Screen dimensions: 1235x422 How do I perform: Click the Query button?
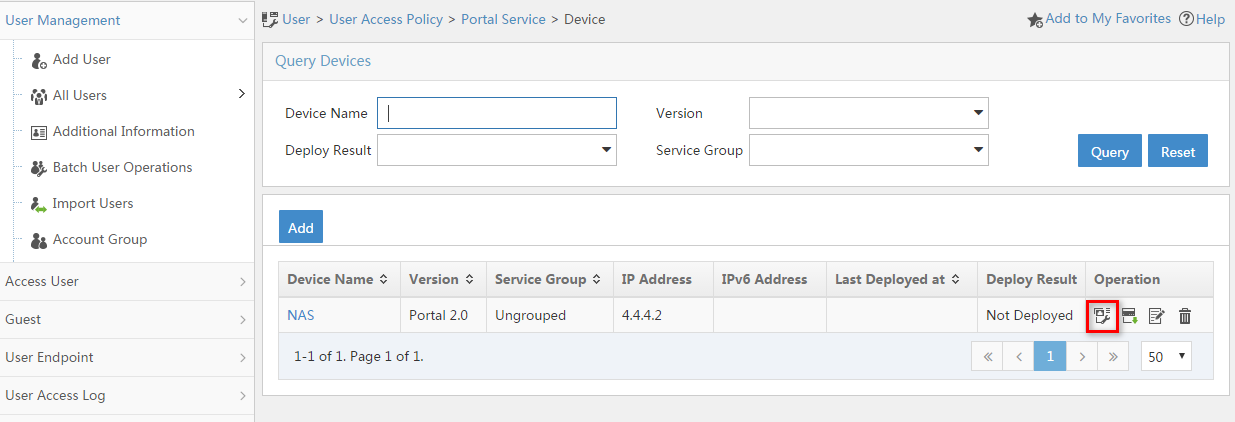click(1110, 152)
